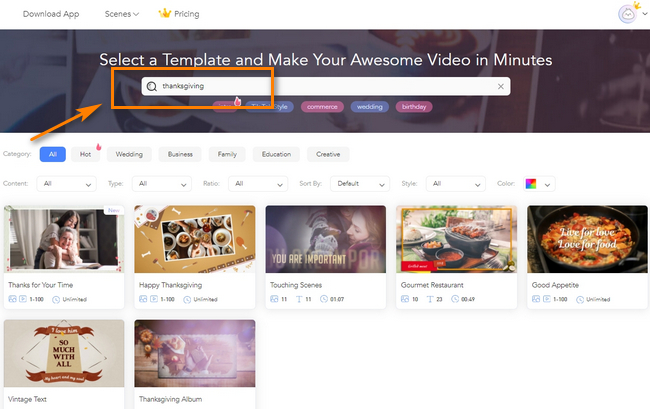Open the Happy Thanksgiving template thumbnail
Image resolution: width=650 pixels, height=409 pixels.
(x=195, y=239)
